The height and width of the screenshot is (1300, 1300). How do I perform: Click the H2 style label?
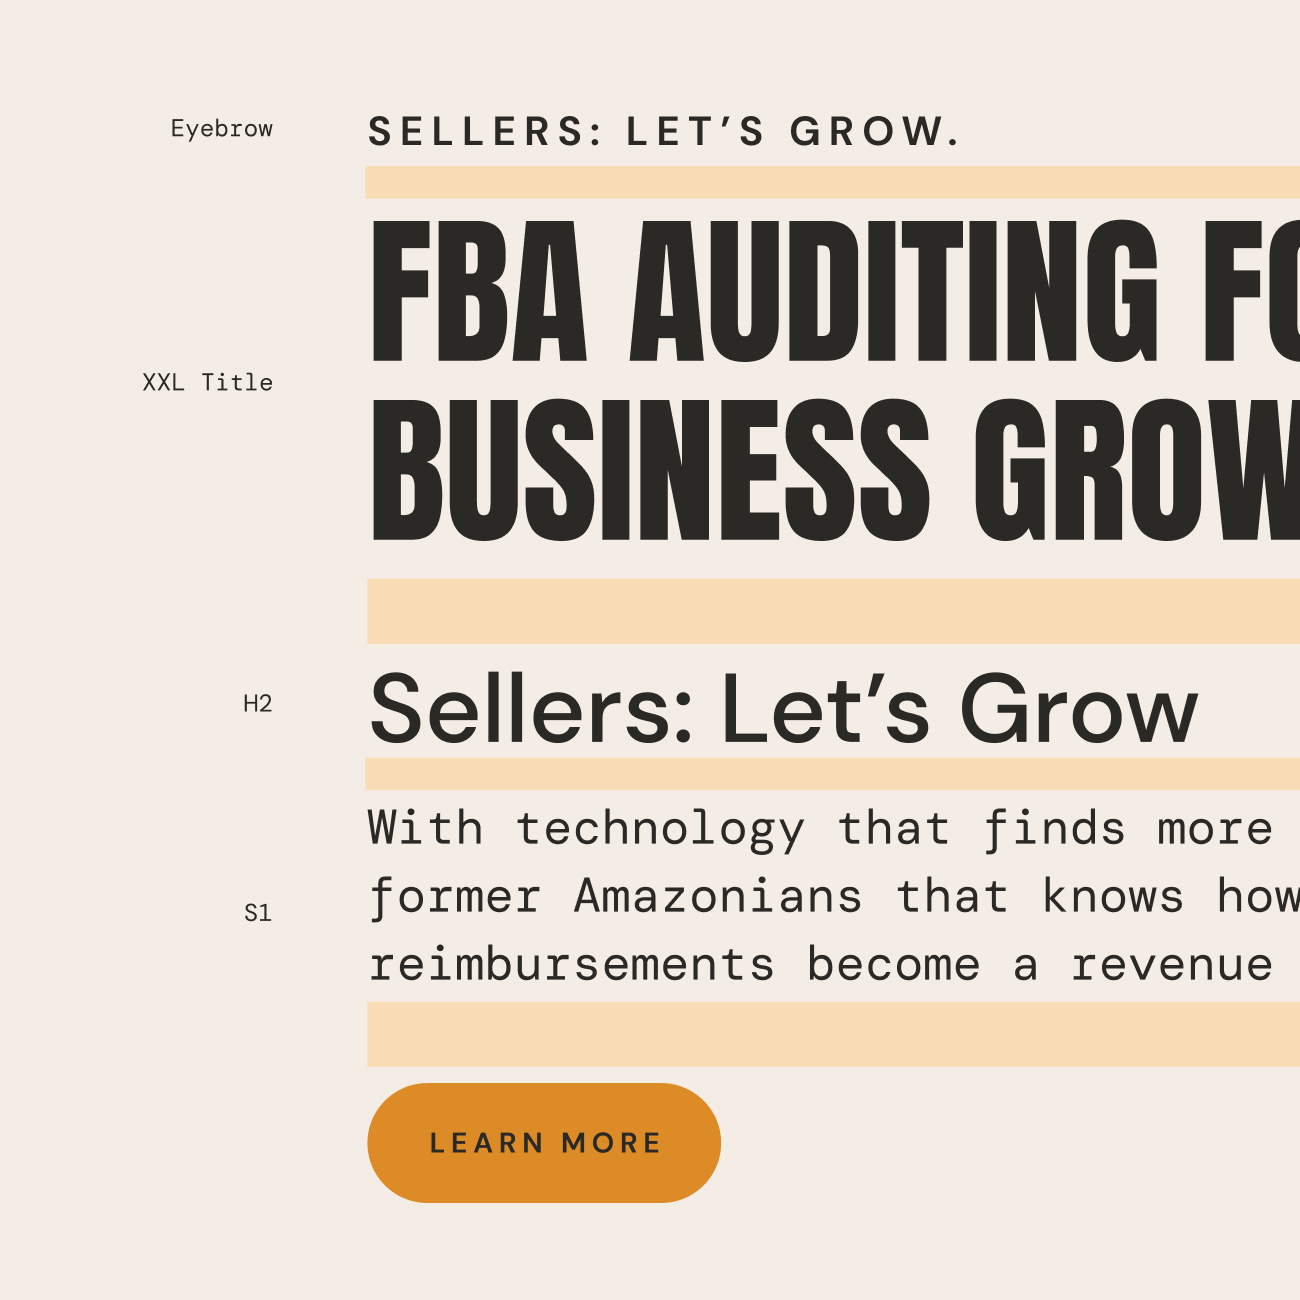coord(257,704)
